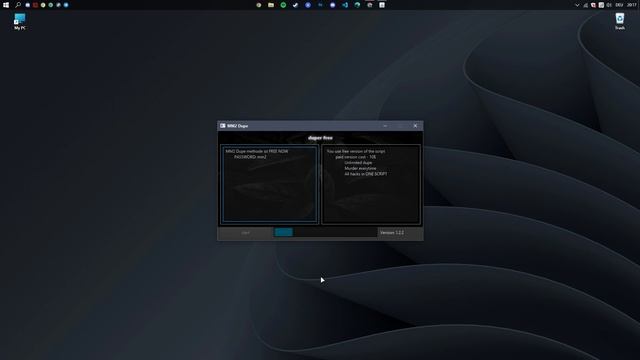Launch Steam from the taskbar
The image size is (640, 360).
[296, 5]
